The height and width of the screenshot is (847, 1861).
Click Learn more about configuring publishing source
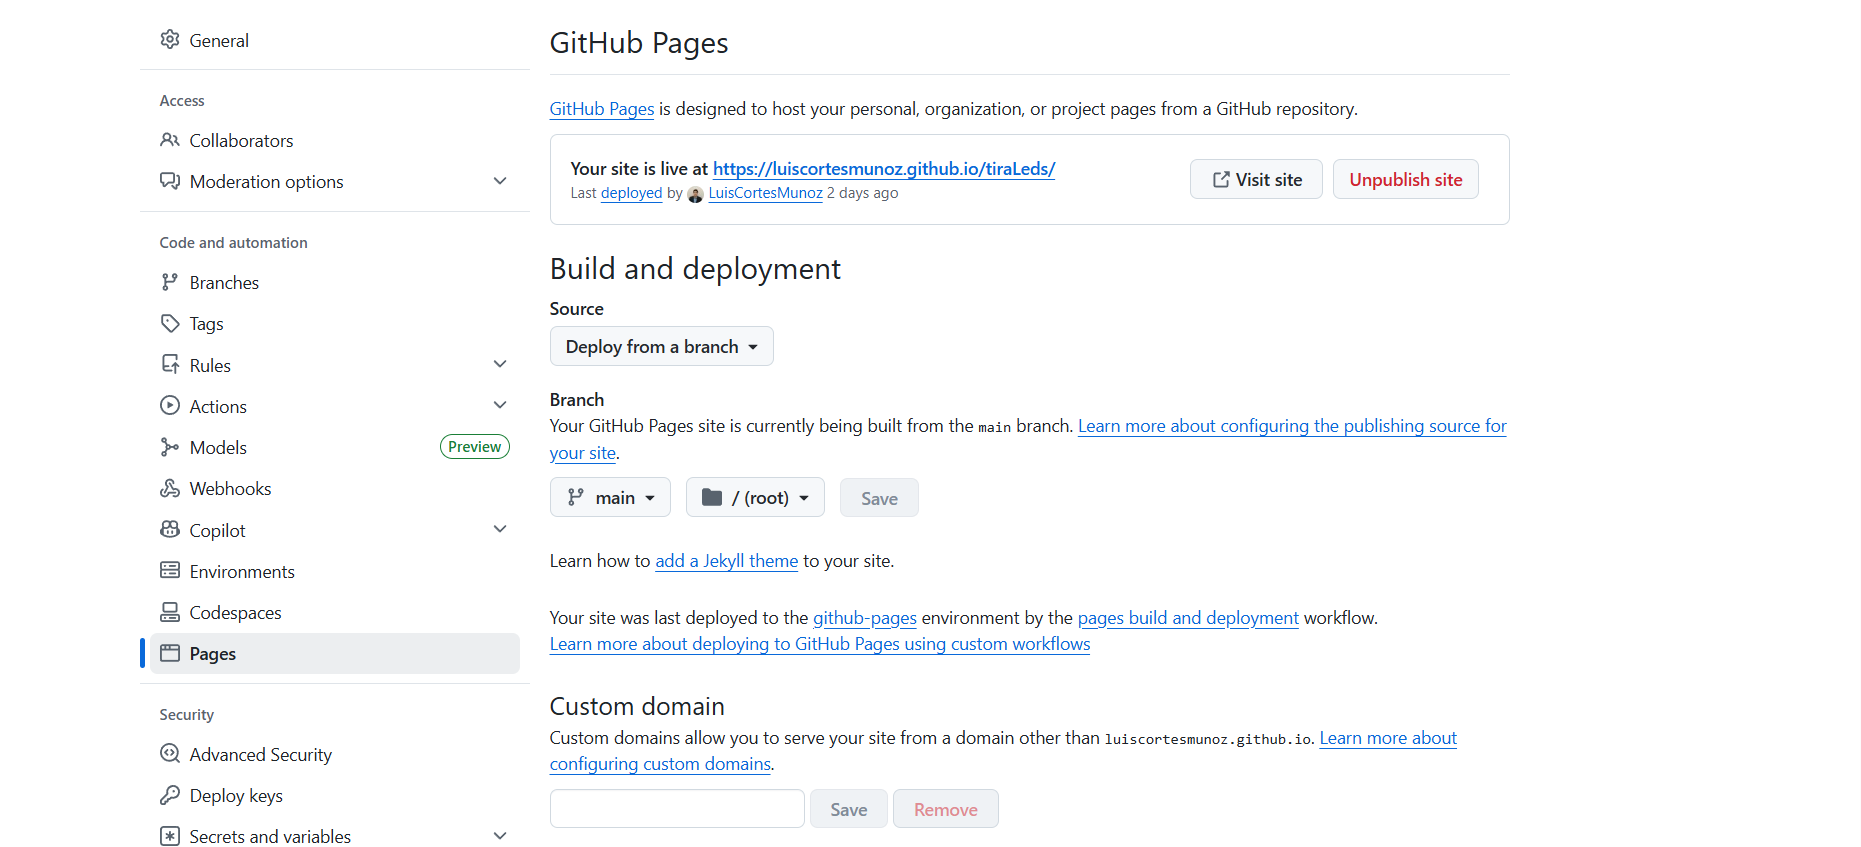pyautogui.click(x=1292, y=426)
